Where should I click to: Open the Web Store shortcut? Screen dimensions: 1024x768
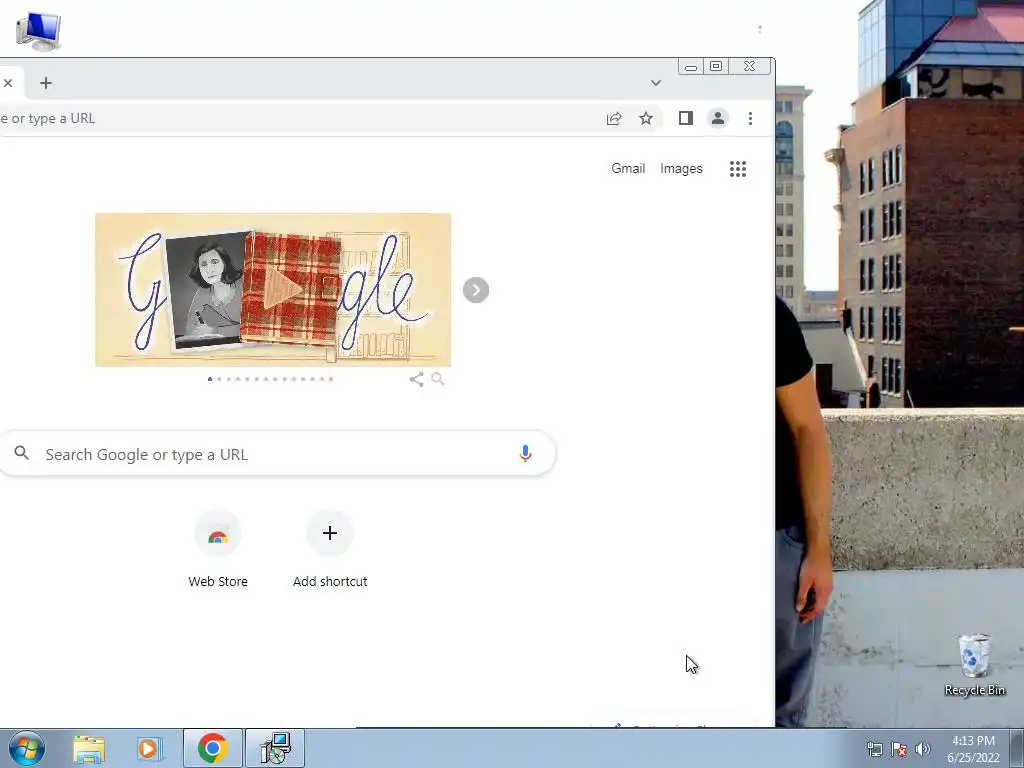tap(218, 551)
